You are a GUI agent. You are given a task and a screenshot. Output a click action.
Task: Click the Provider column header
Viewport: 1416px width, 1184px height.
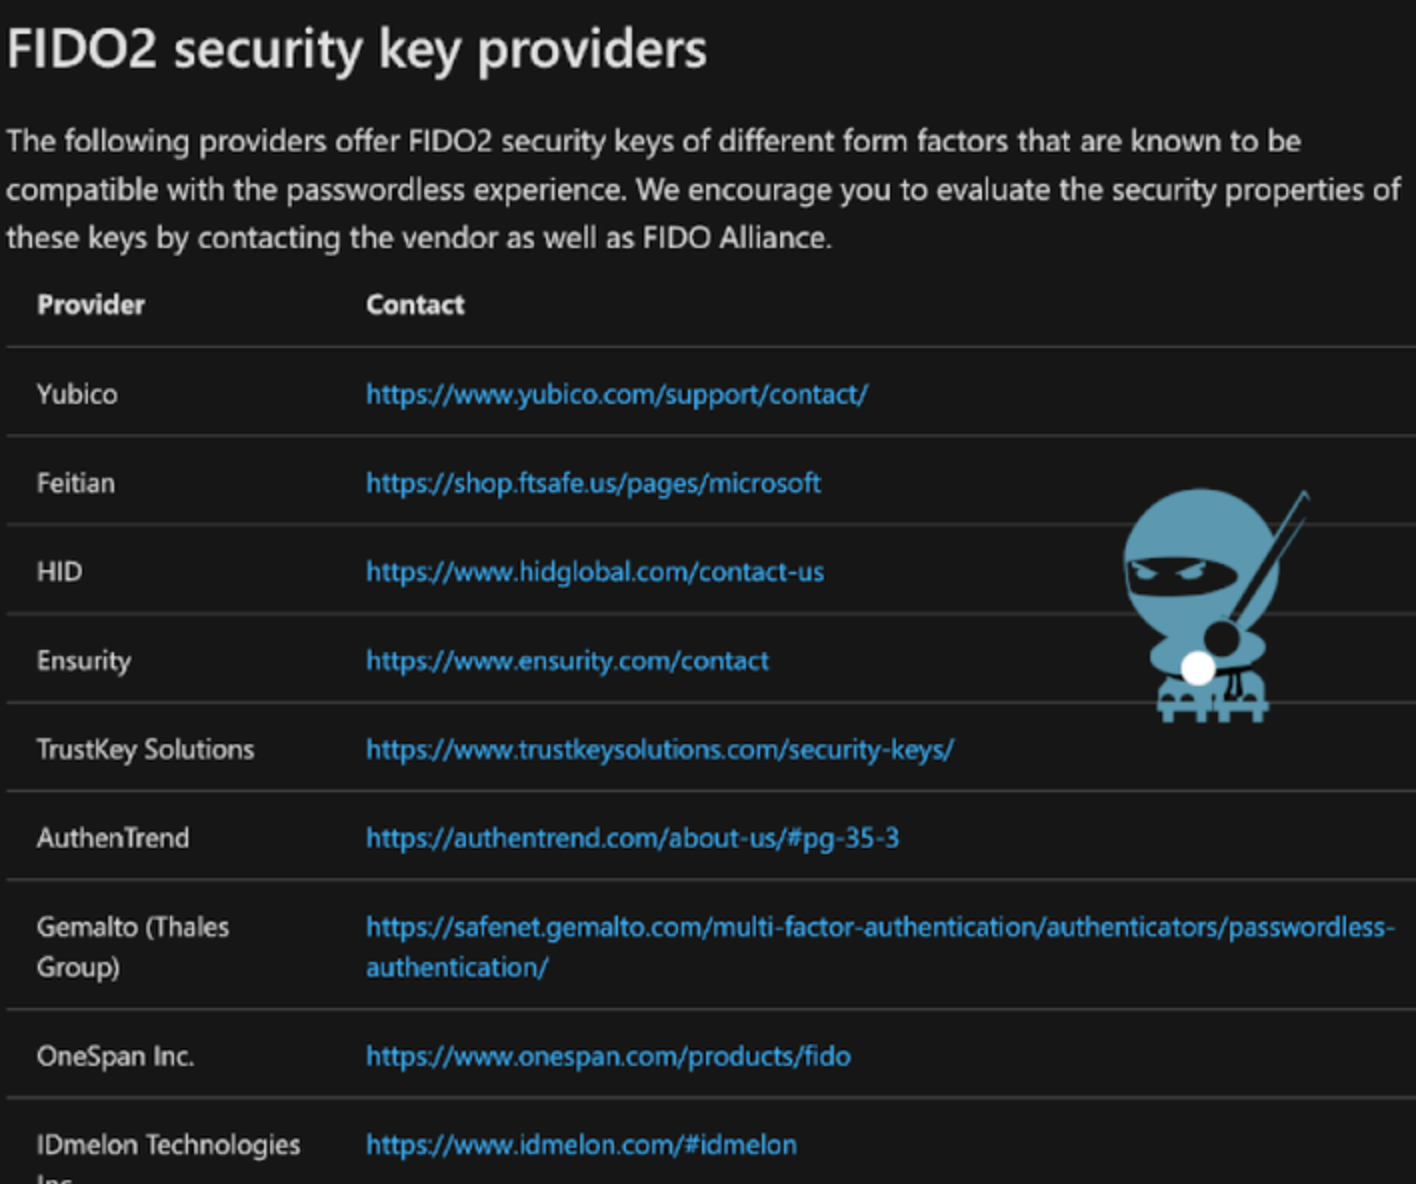91,305
